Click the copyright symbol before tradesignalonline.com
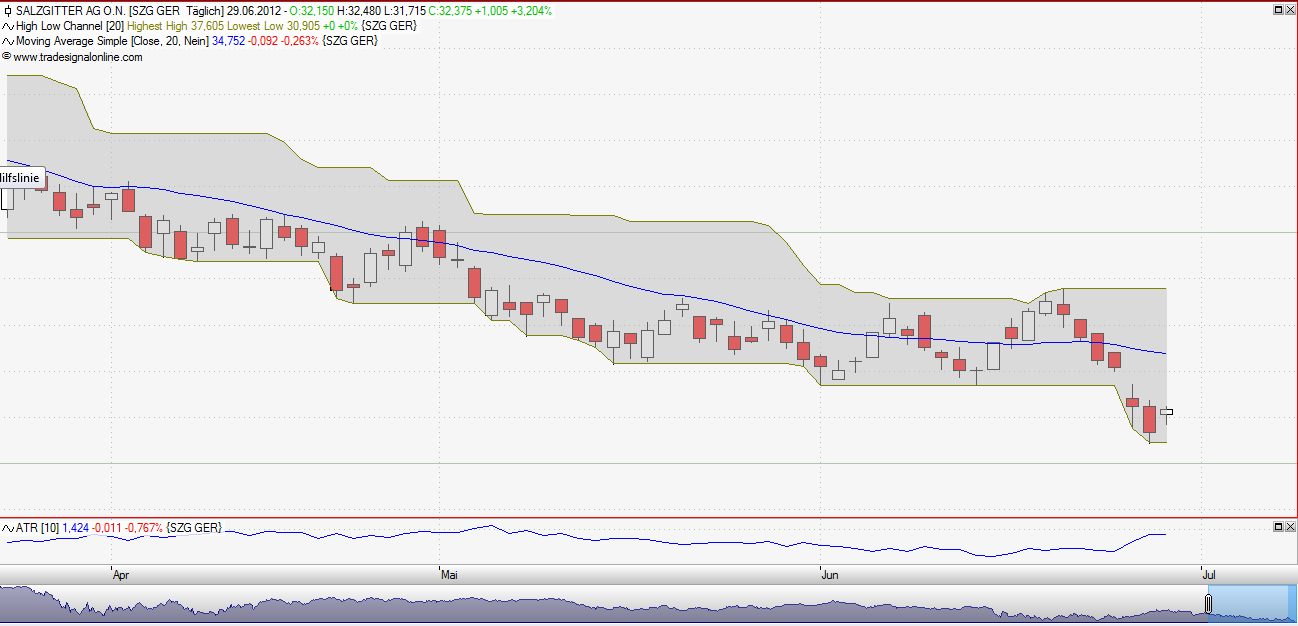This screenshot has height=626, width=1298. pos(7,57)
